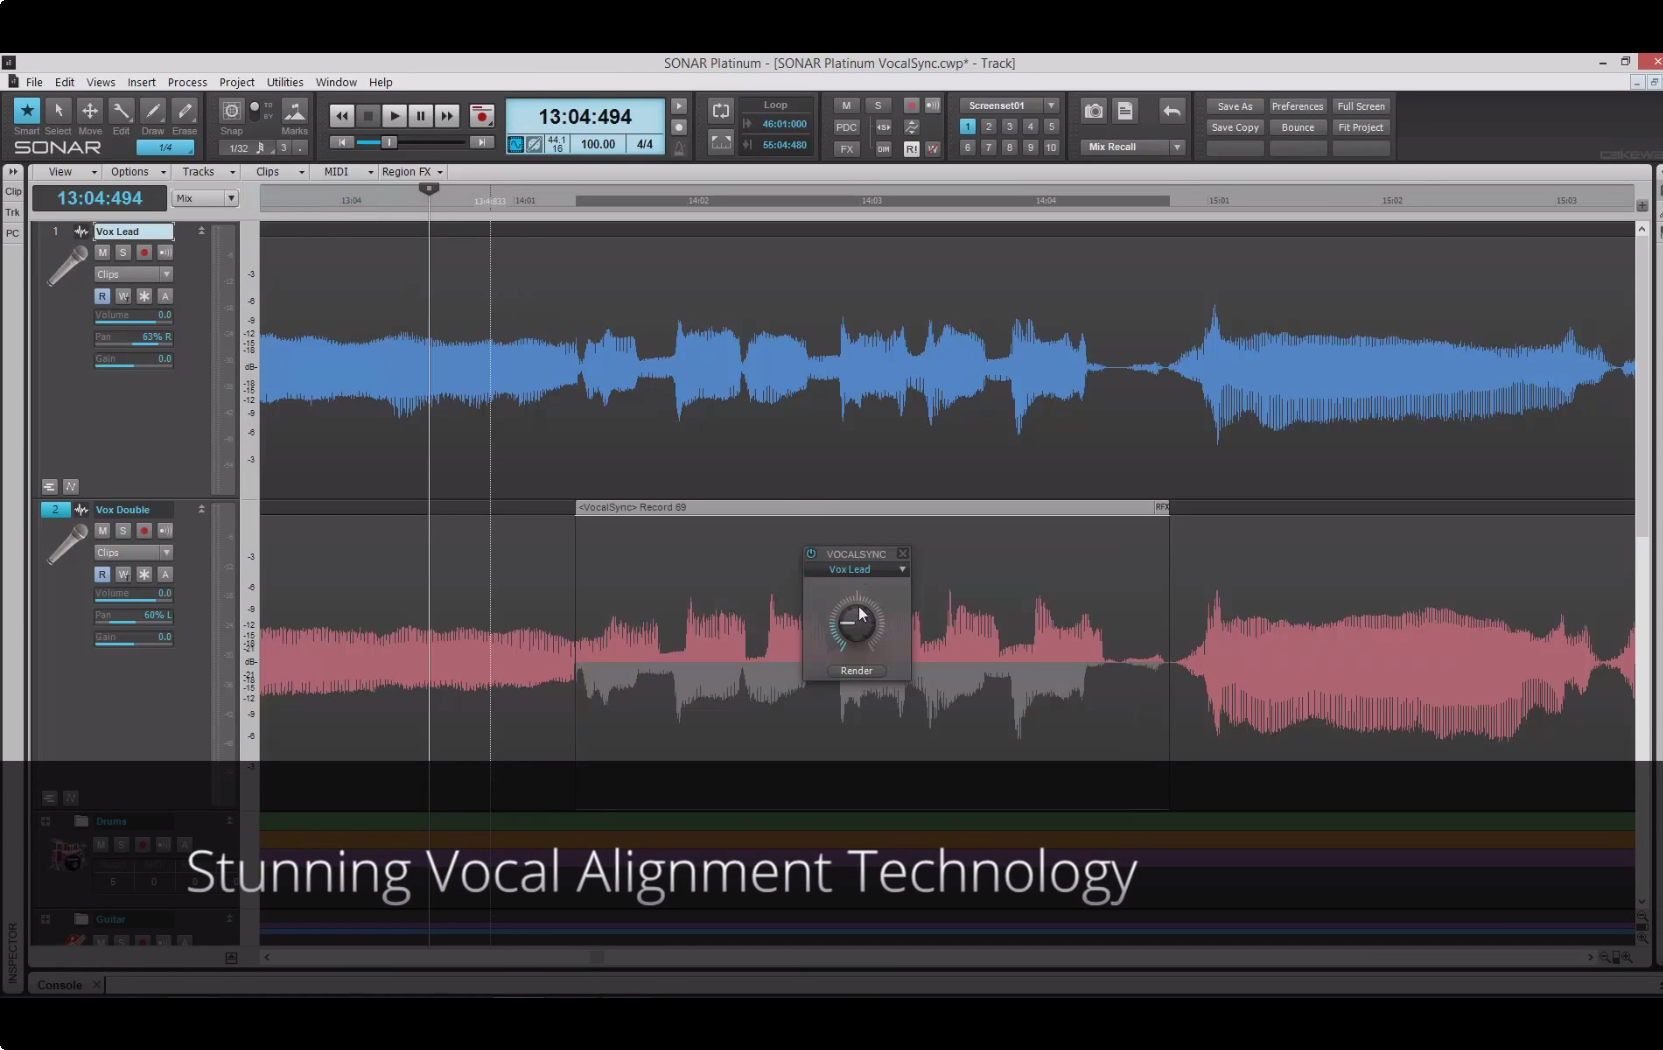Click the R! automation read button
The width and height of the screenshot is (1663, 1050).
(x=911, y=149)
